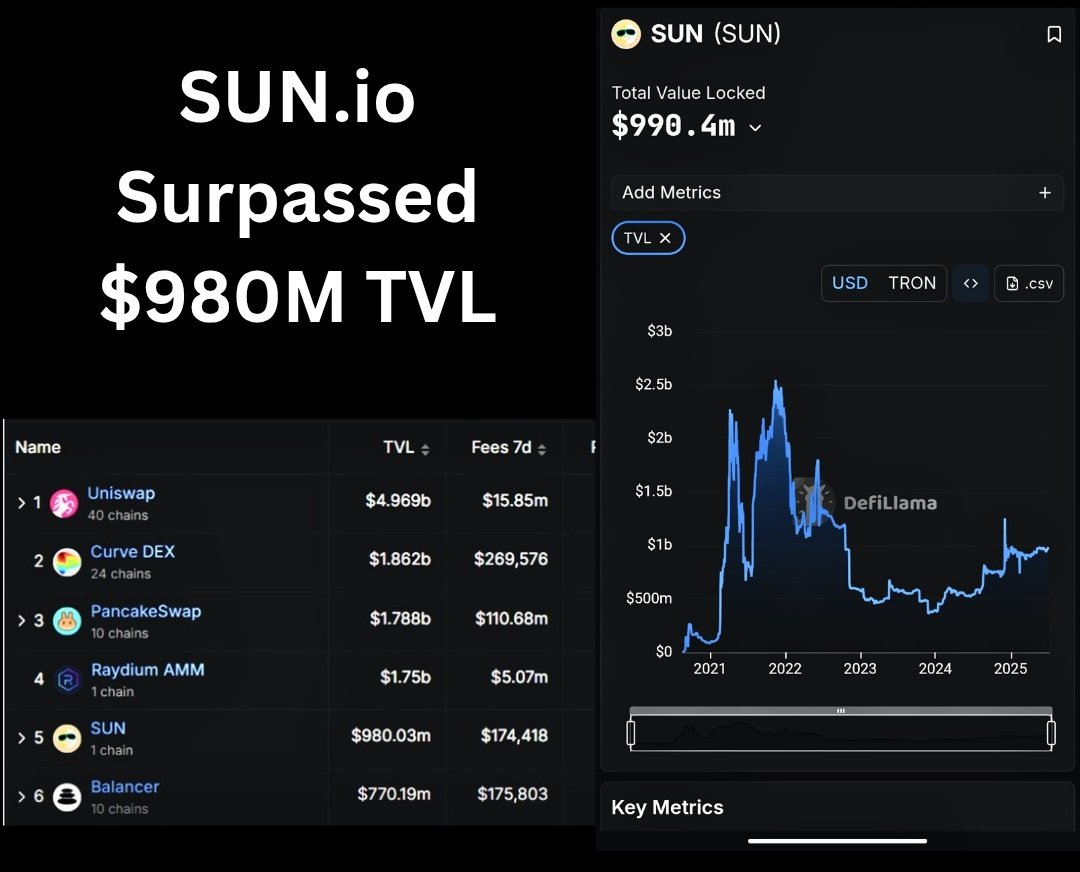Click the SUN sunglasses logo in header
The image size is (1080, 872).
(x=625, y=34)
